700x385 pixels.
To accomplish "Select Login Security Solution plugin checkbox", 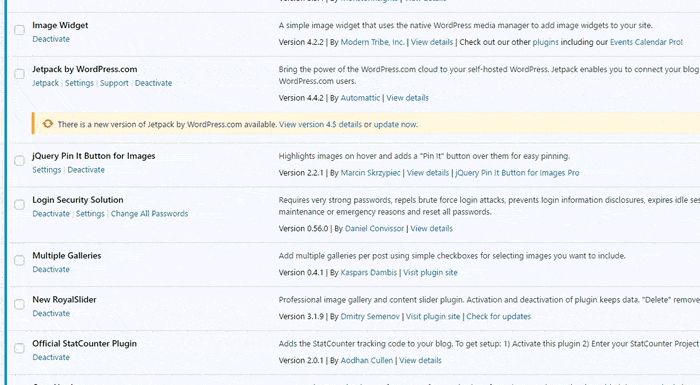I will (x=19, y=205).
